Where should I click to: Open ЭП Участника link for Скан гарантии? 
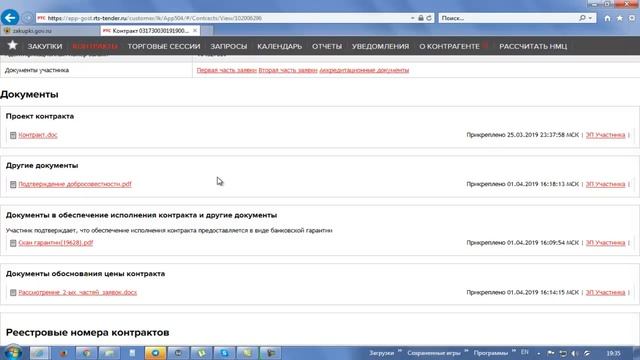pos(605,243)
